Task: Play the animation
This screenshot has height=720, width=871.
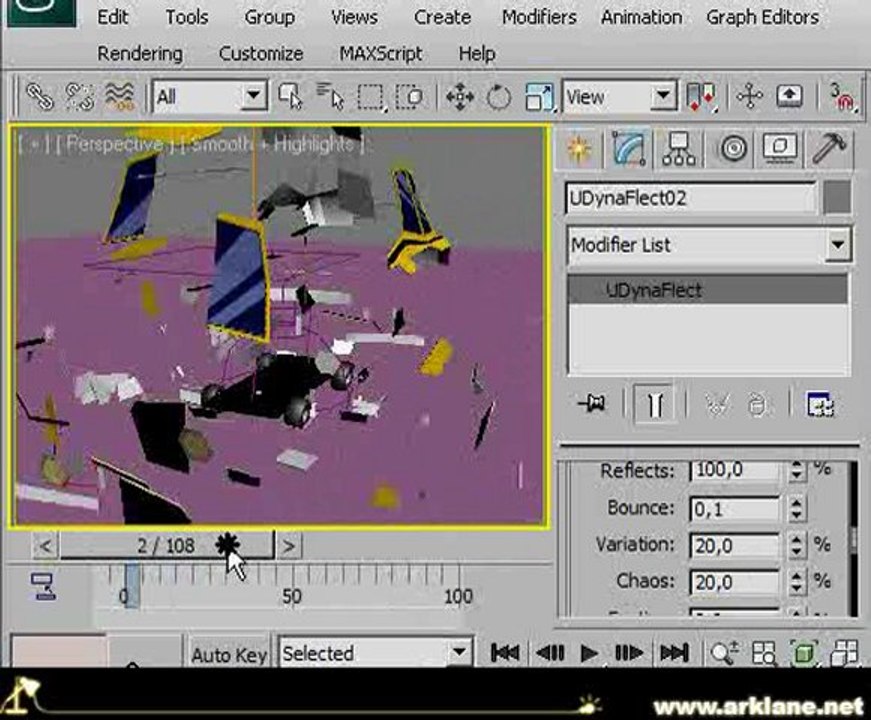Action: [589, 653]
